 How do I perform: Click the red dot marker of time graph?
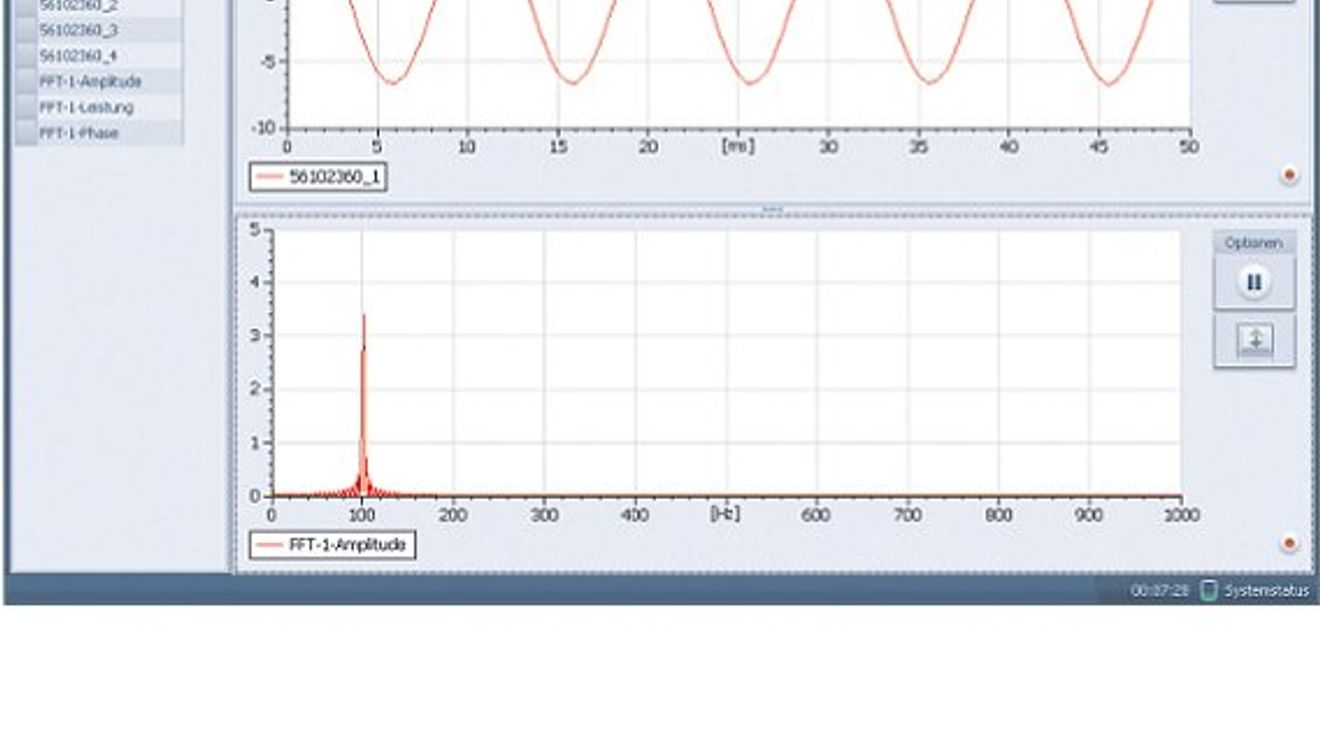[1289, 175]
